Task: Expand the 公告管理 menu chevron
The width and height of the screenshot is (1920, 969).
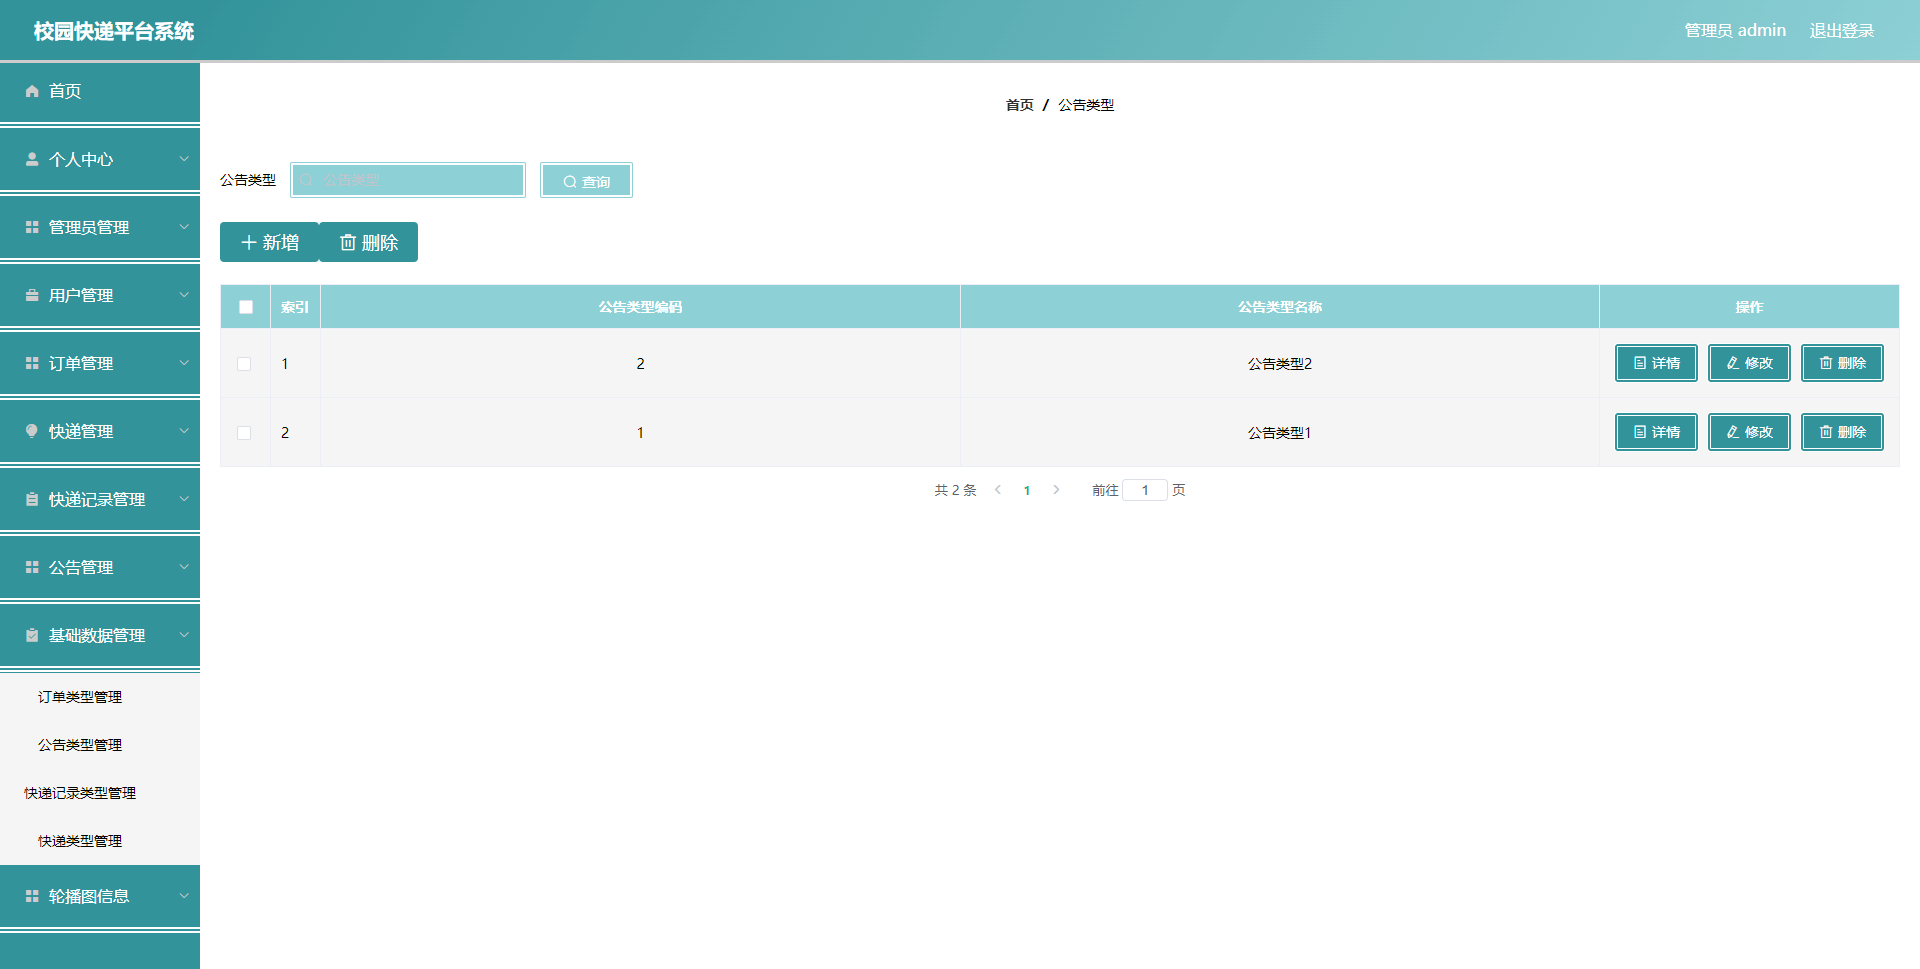Action: pyautogui.click(x=184, y=567)
